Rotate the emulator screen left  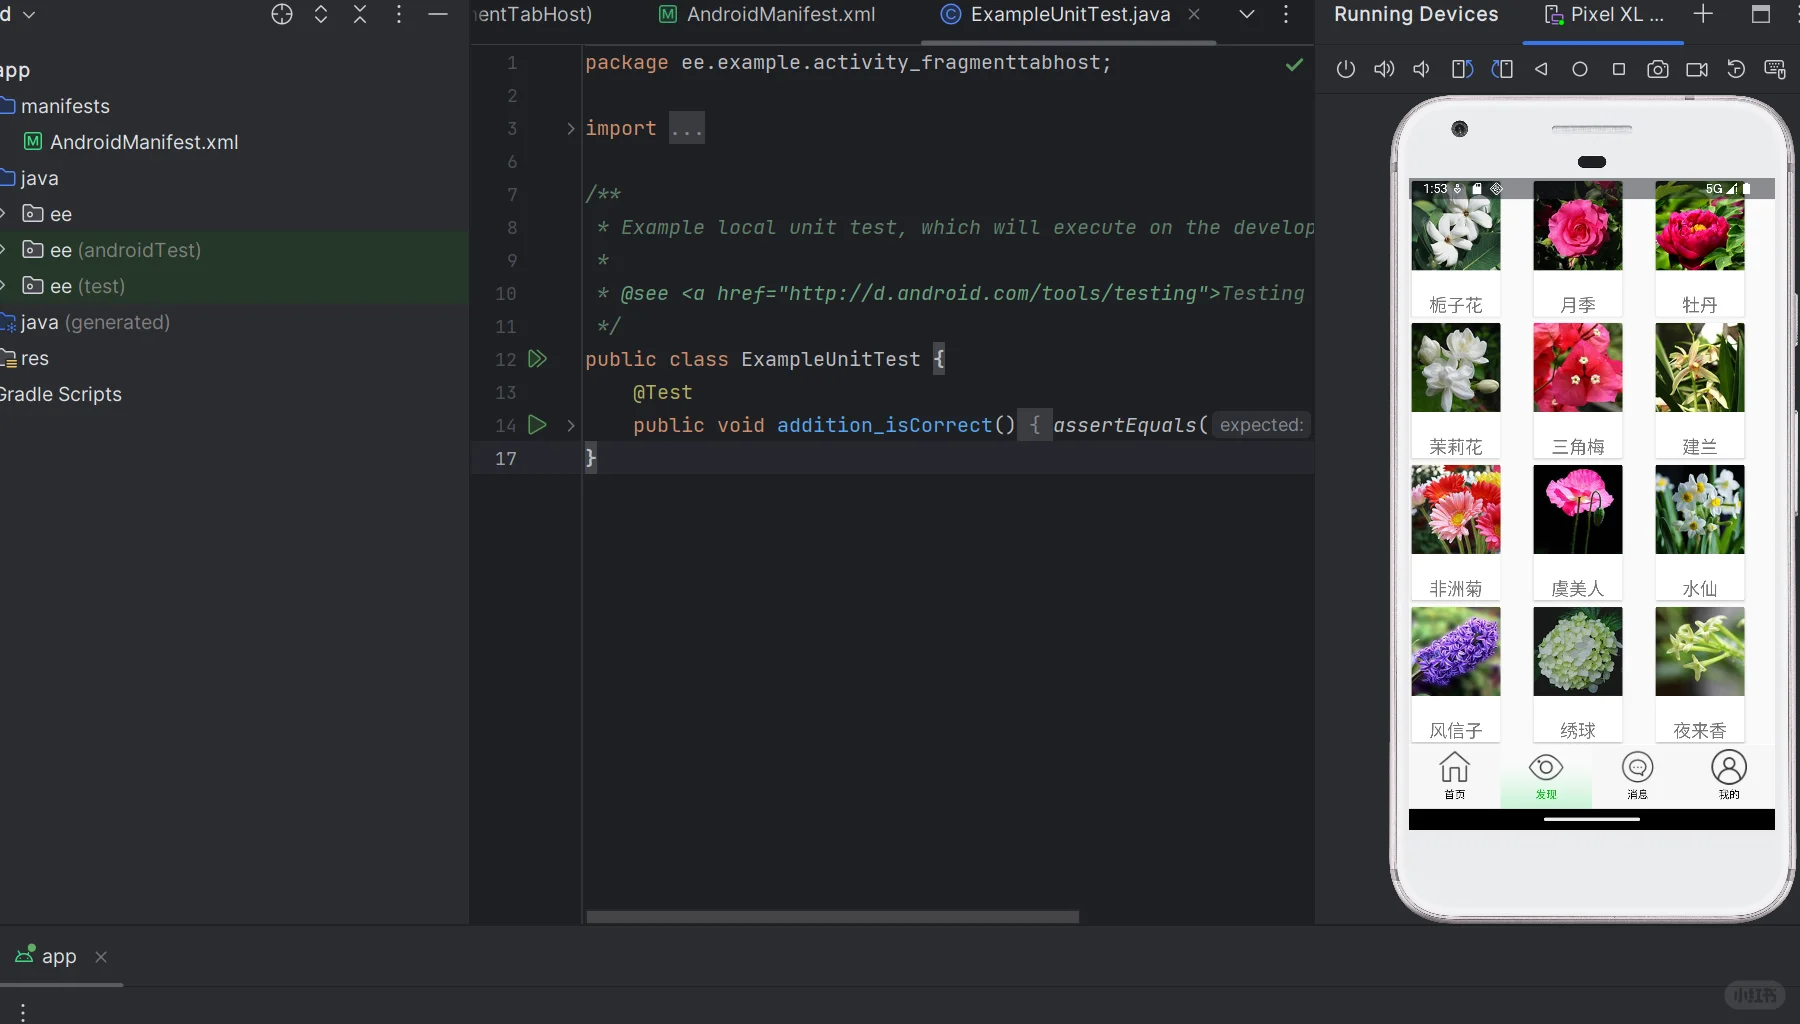point(1462,69)
